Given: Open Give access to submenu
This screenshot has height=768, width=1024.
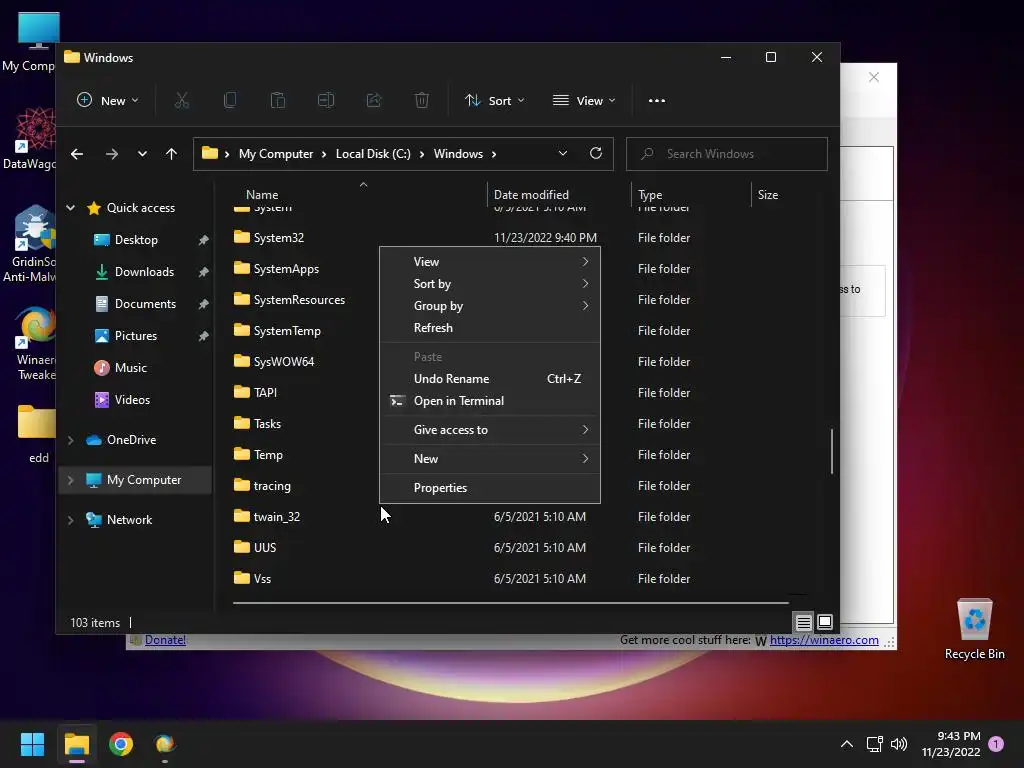Looking at the screenshot, I should [490, 430].
